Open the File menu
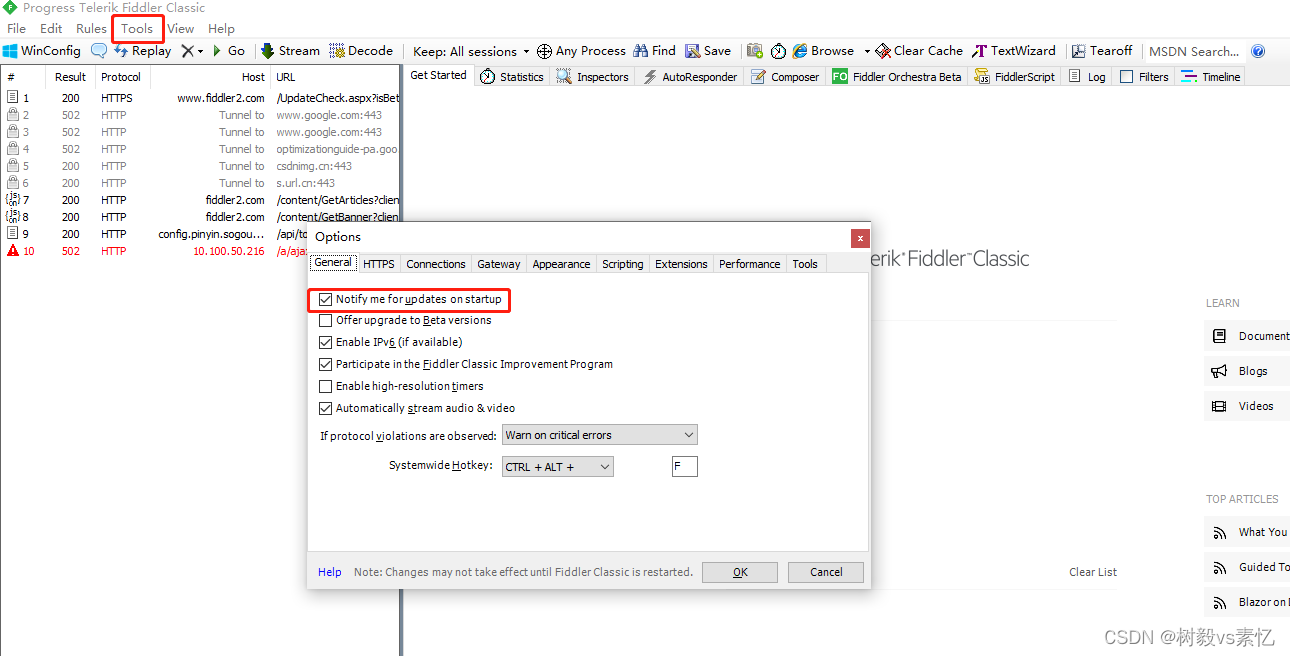Image resolution: width=1290 pixels, height=656 pixels. click(17, 29)
